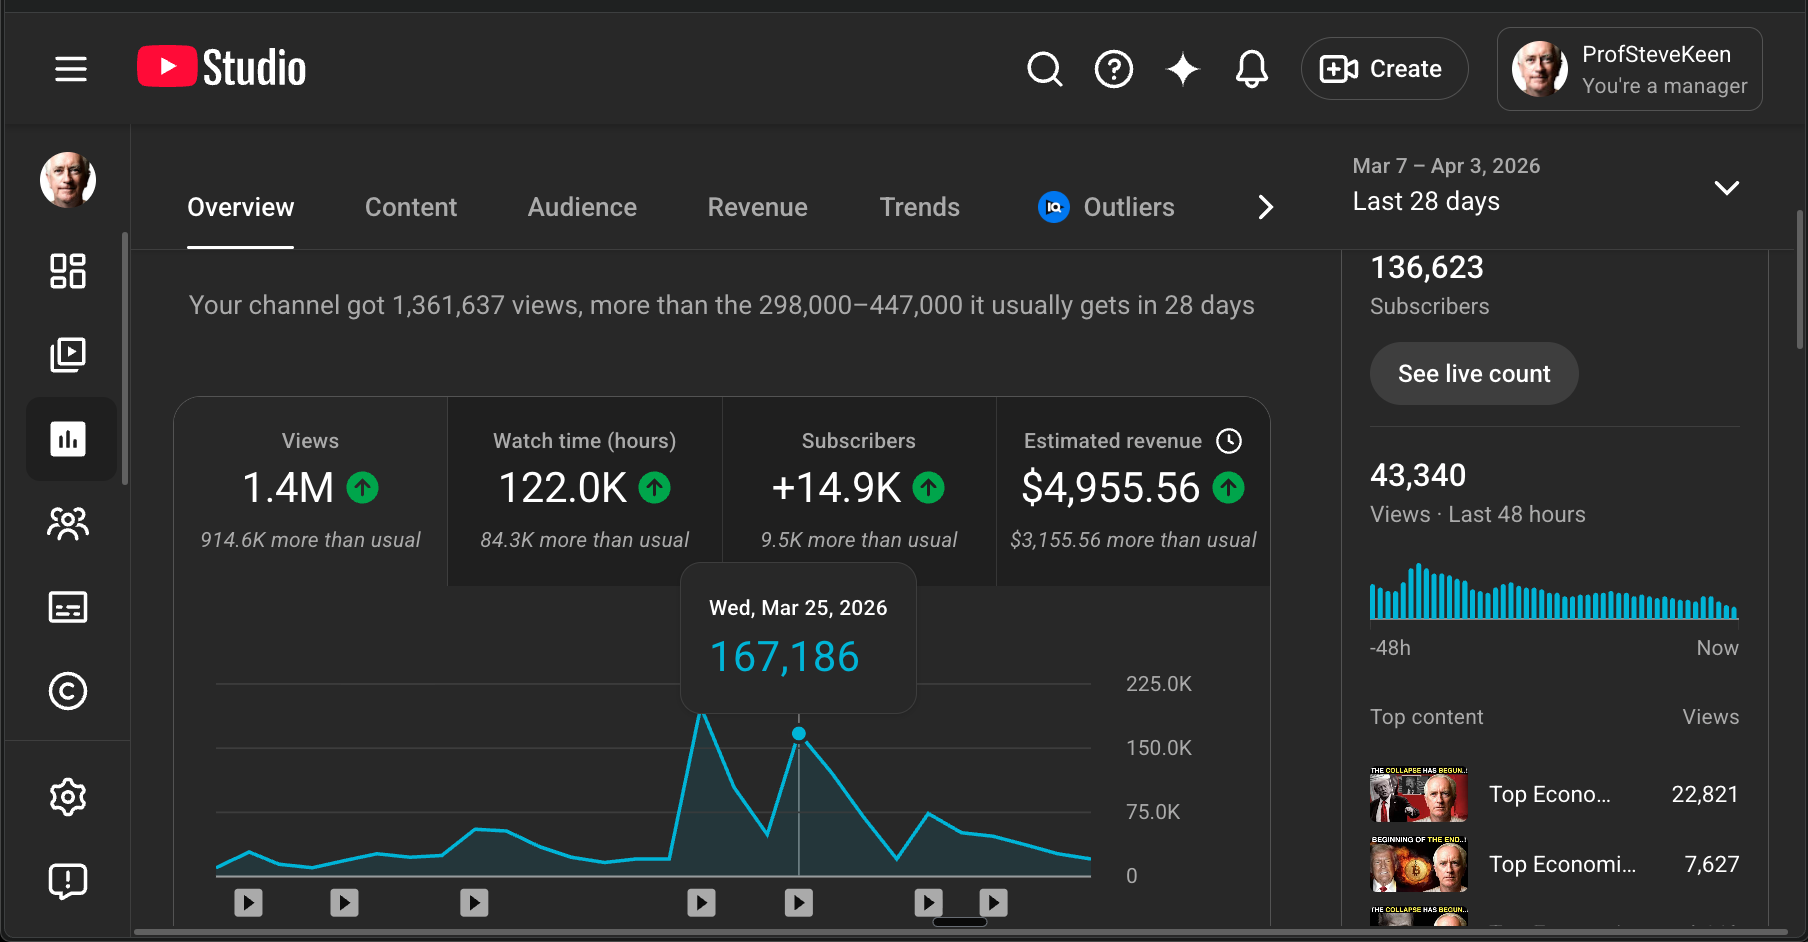Click the clock icon beside Estimated revenue

tap(1229, 441)
